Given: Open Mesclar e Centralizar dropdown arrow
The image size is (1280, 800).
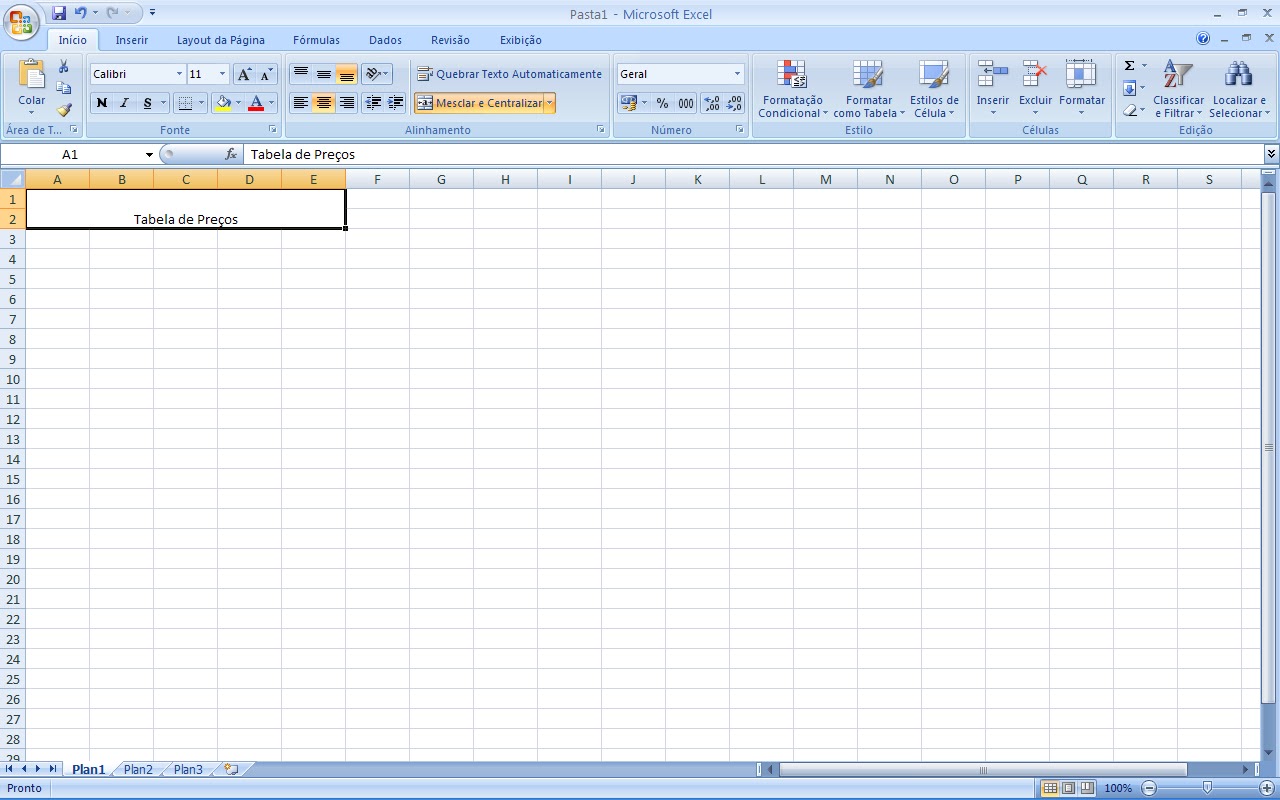Looking at the screenshot, I should (549, 103).
